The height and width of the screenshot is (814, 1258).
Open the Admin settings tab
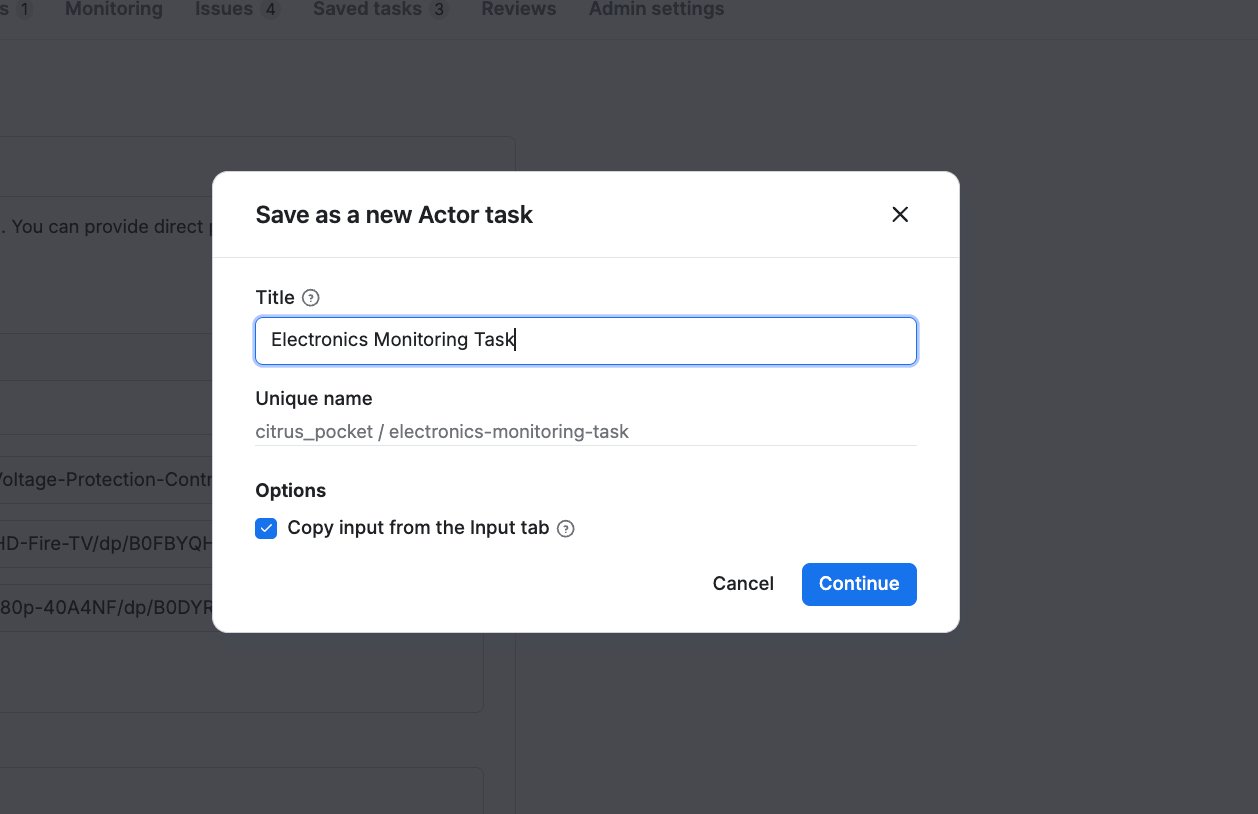coord(657,10)
